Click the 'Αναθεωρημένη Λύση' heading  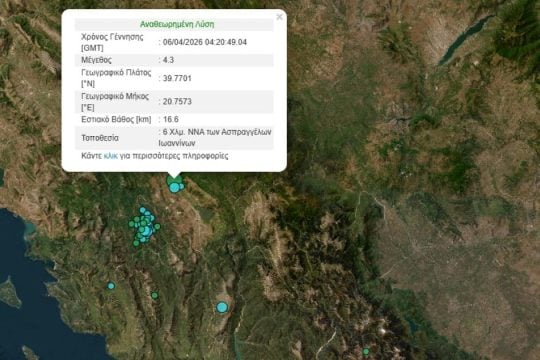[177, 24]
